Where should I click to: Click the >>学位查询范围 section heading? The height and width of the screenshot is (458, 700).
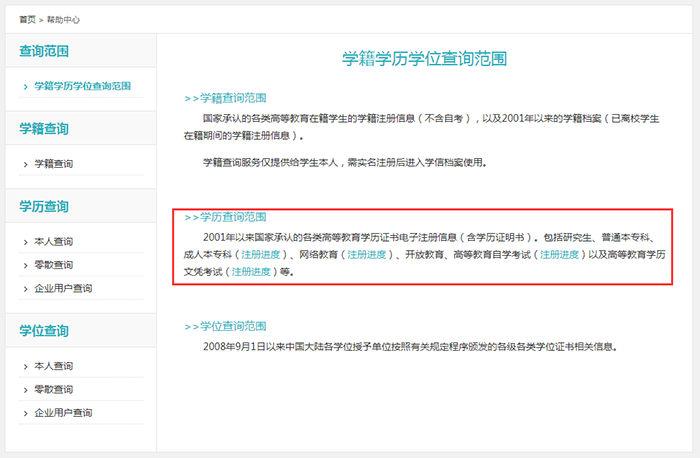(x=225, y=326)
